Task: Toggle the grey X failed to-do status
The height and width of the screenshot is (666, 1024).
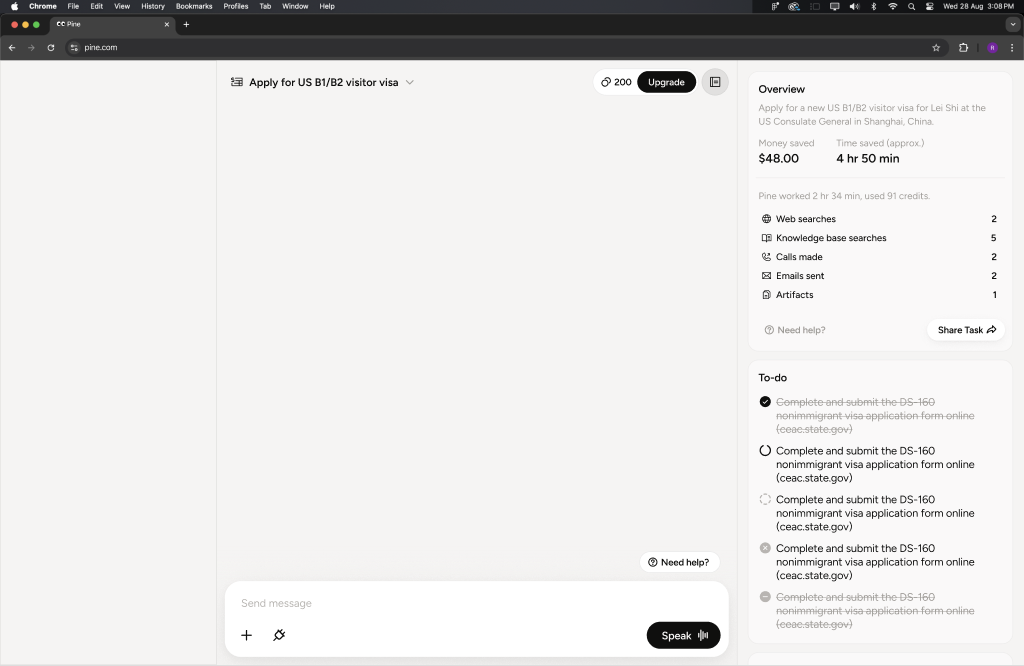Action: pos(765,548)
